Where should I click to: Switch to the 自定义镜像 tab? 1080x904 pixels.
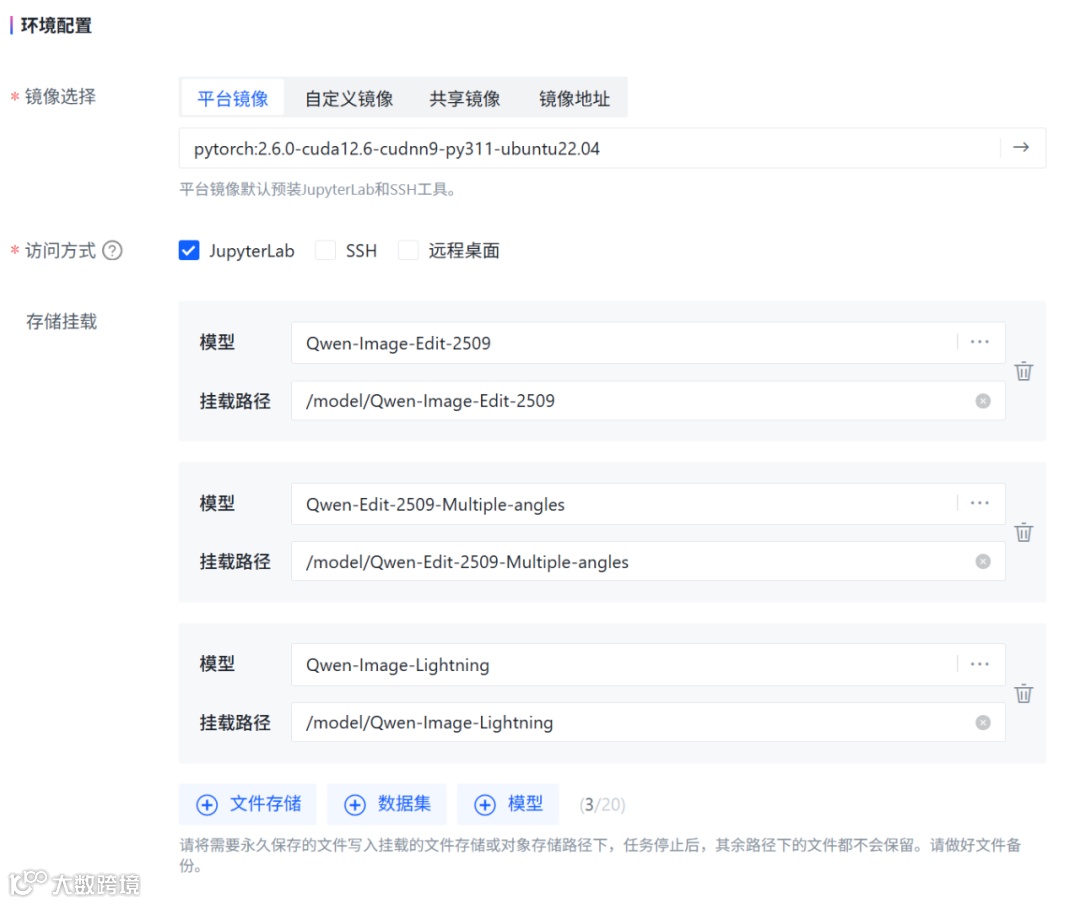click(349, 99)
